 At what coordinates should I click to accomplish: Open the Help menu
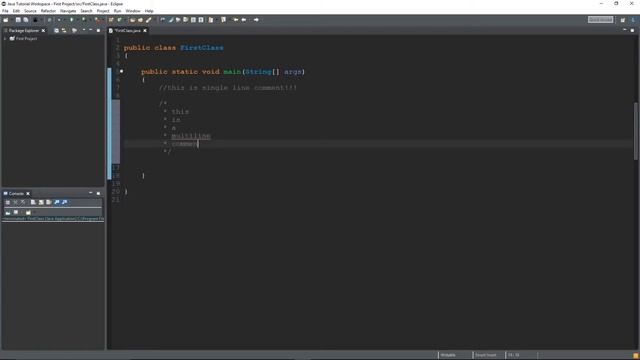(x=149, y=11)
